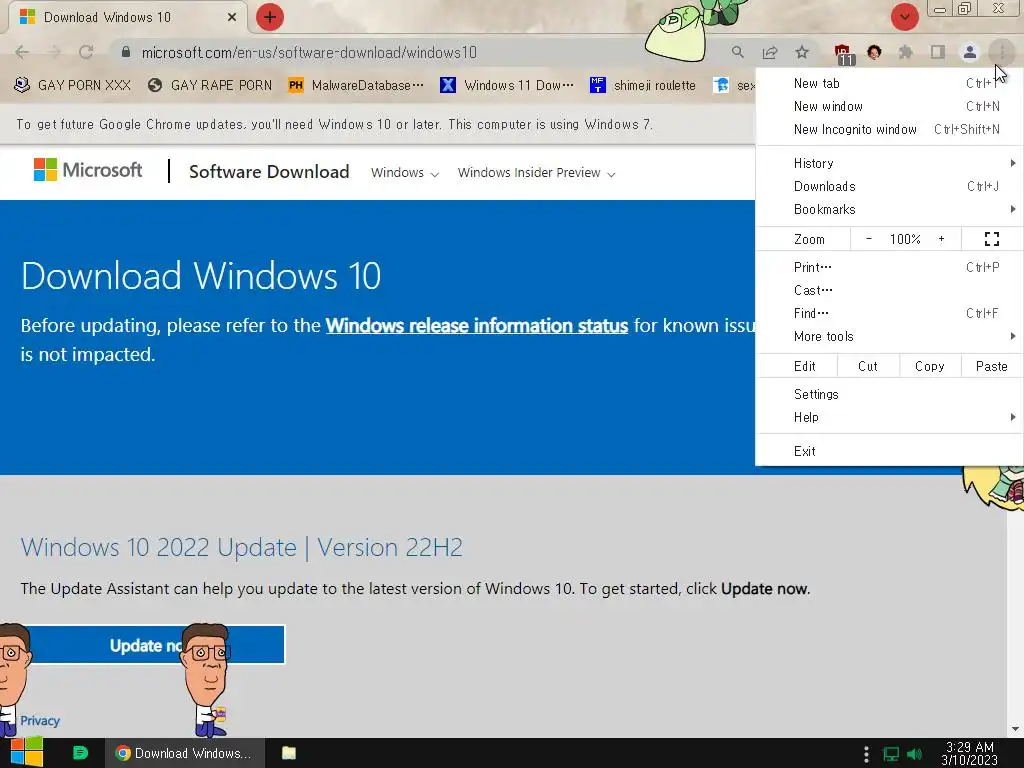Image resolution: width=1024 pixels, height=768 pixels.
Task: Open the File Explorer taskbar icon
Action: [289, 753]
